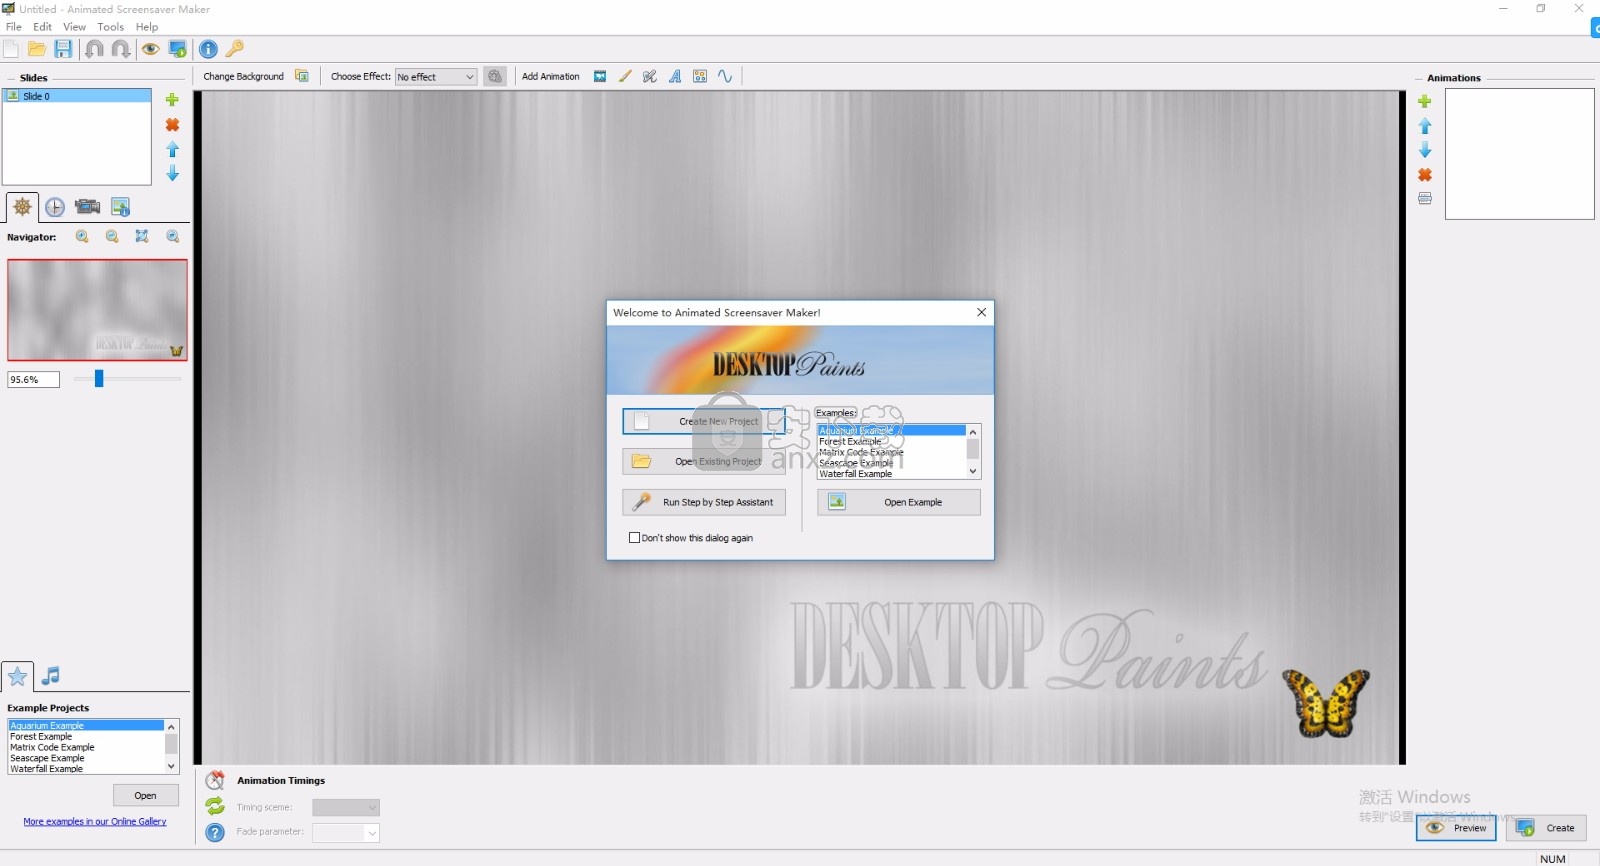1600x866 pixels.
Task: Click More examples in our Online Gallery link
Action: tap(95, 822)
